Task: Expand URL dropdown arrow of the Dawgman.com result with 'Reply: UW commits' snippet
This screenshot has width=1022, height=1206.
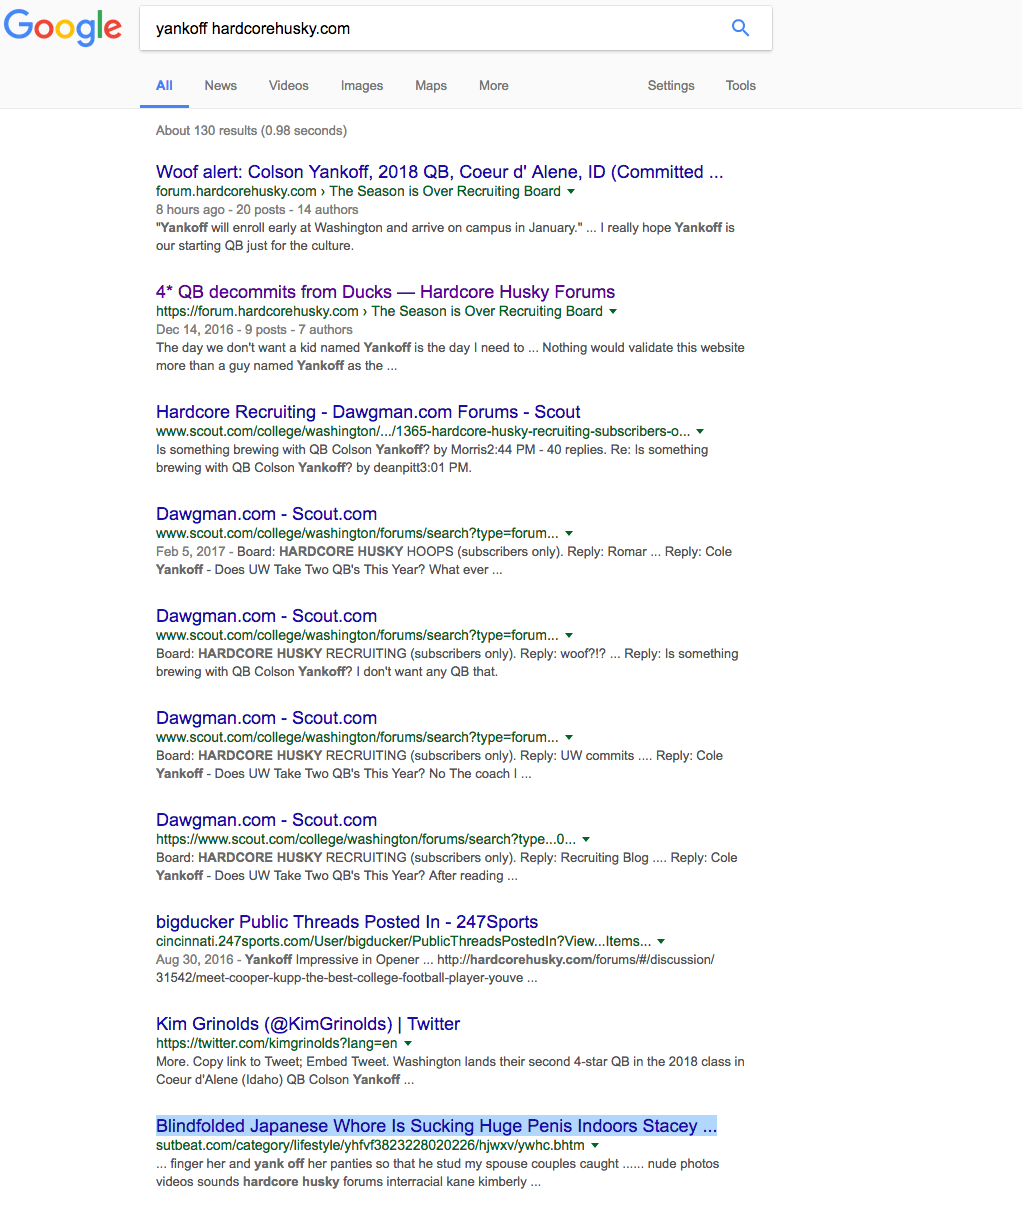Action: point(569,737)
